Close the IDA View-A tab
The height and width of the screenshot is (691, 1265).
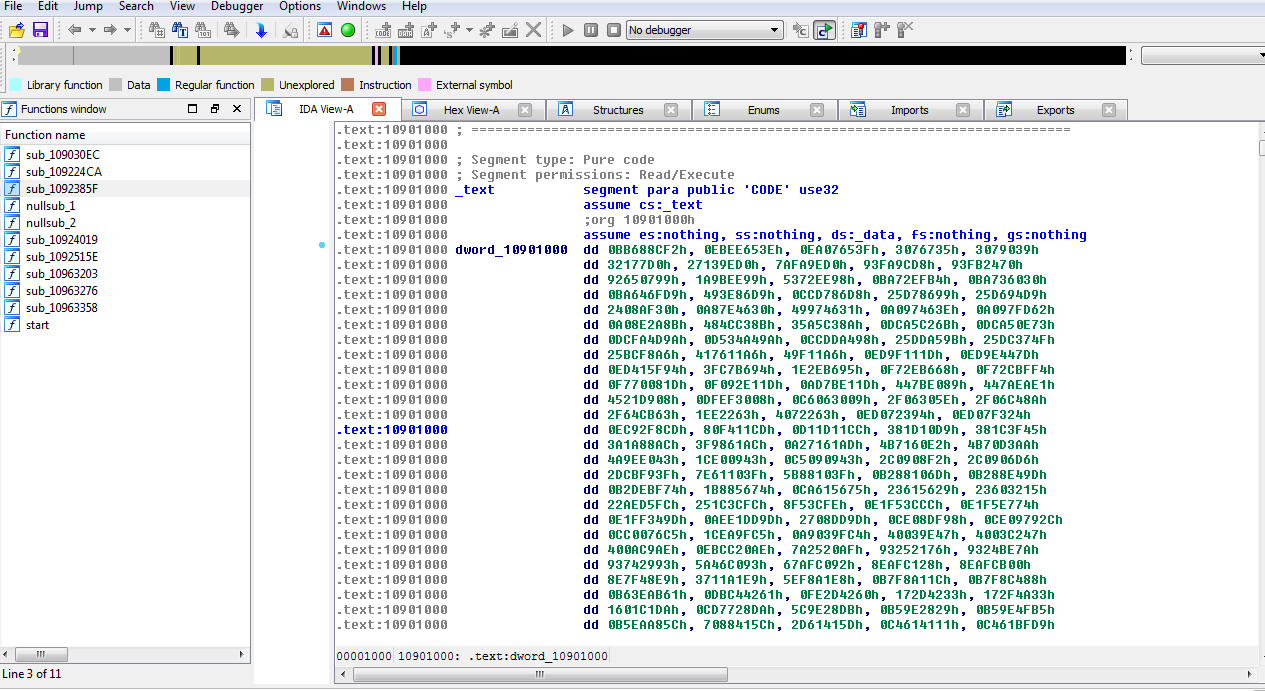pyautogui.click(x=379, y=109)
